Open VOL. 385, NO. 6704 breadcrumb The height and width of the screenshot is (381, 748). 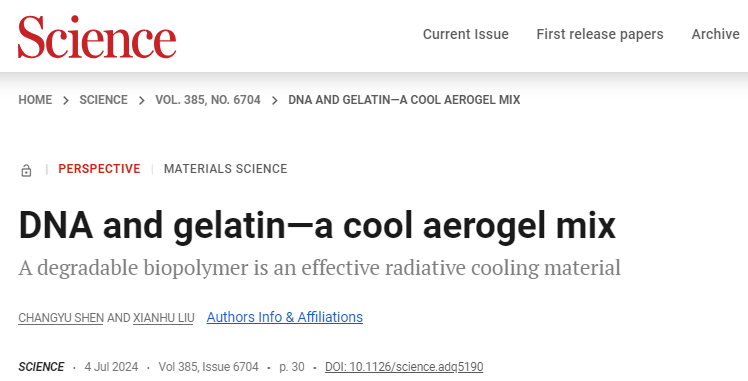coord(208,100)
